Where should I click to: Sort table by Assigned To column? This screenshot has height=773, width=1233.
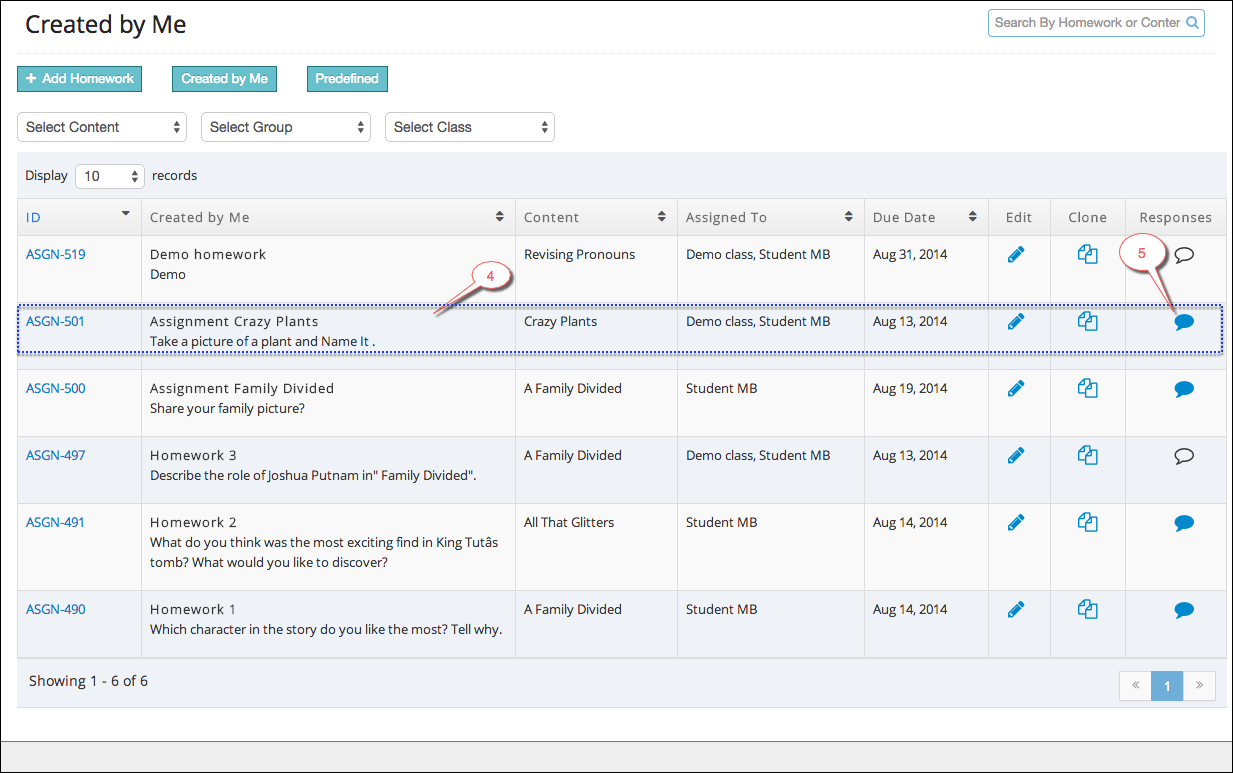tap(770, 217)
